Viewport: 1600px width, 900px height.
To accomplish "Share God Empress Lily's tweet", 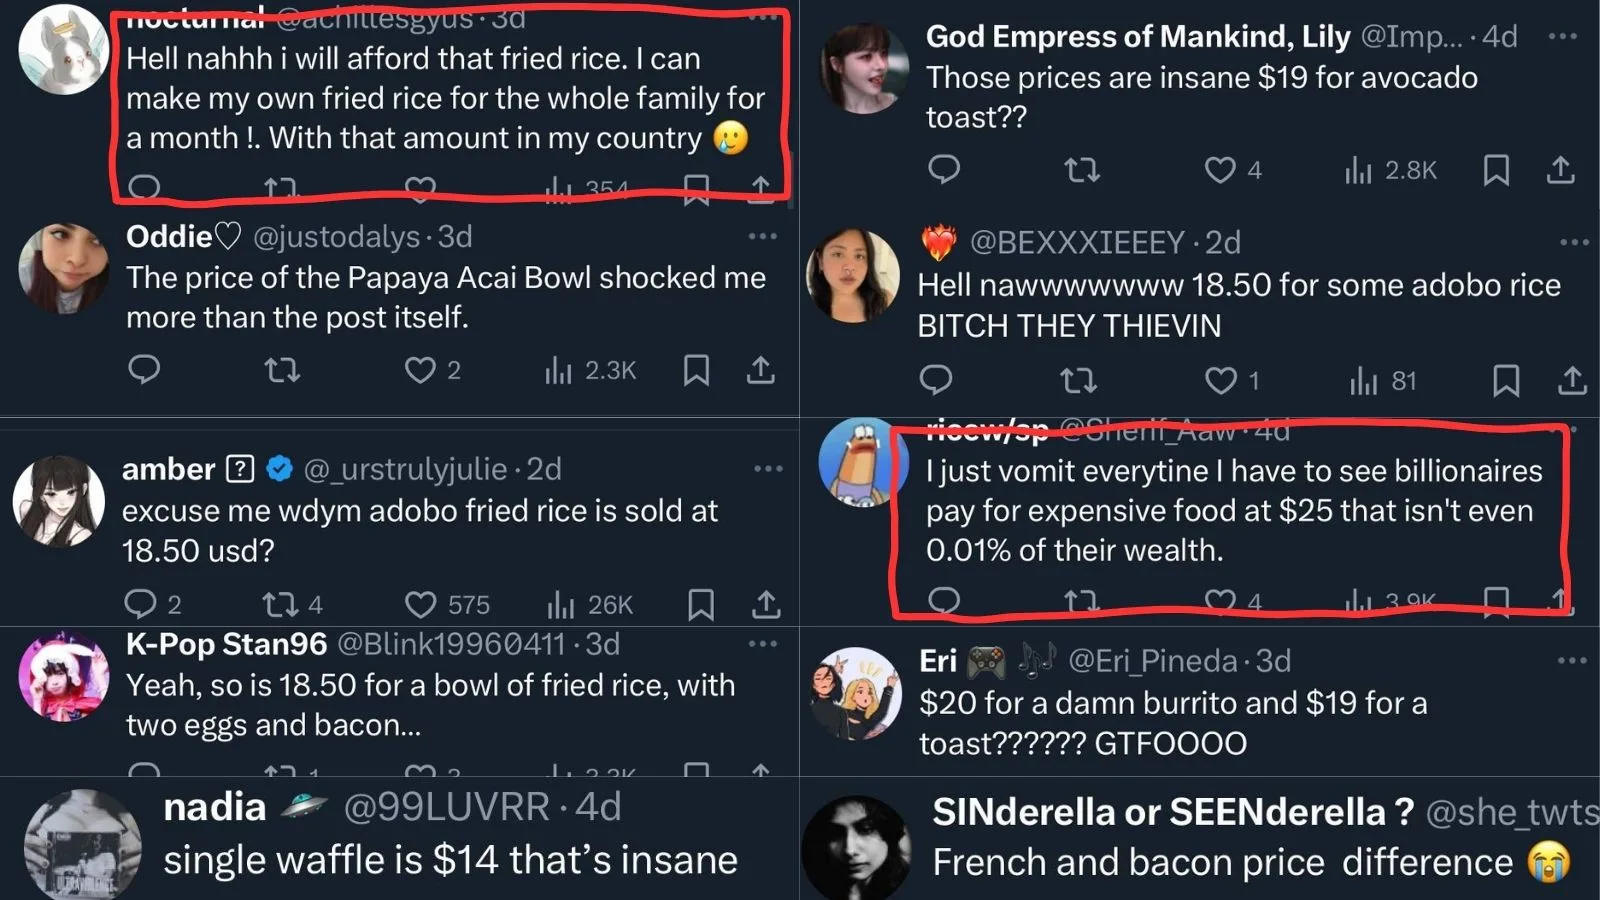I will [1560, 170].
